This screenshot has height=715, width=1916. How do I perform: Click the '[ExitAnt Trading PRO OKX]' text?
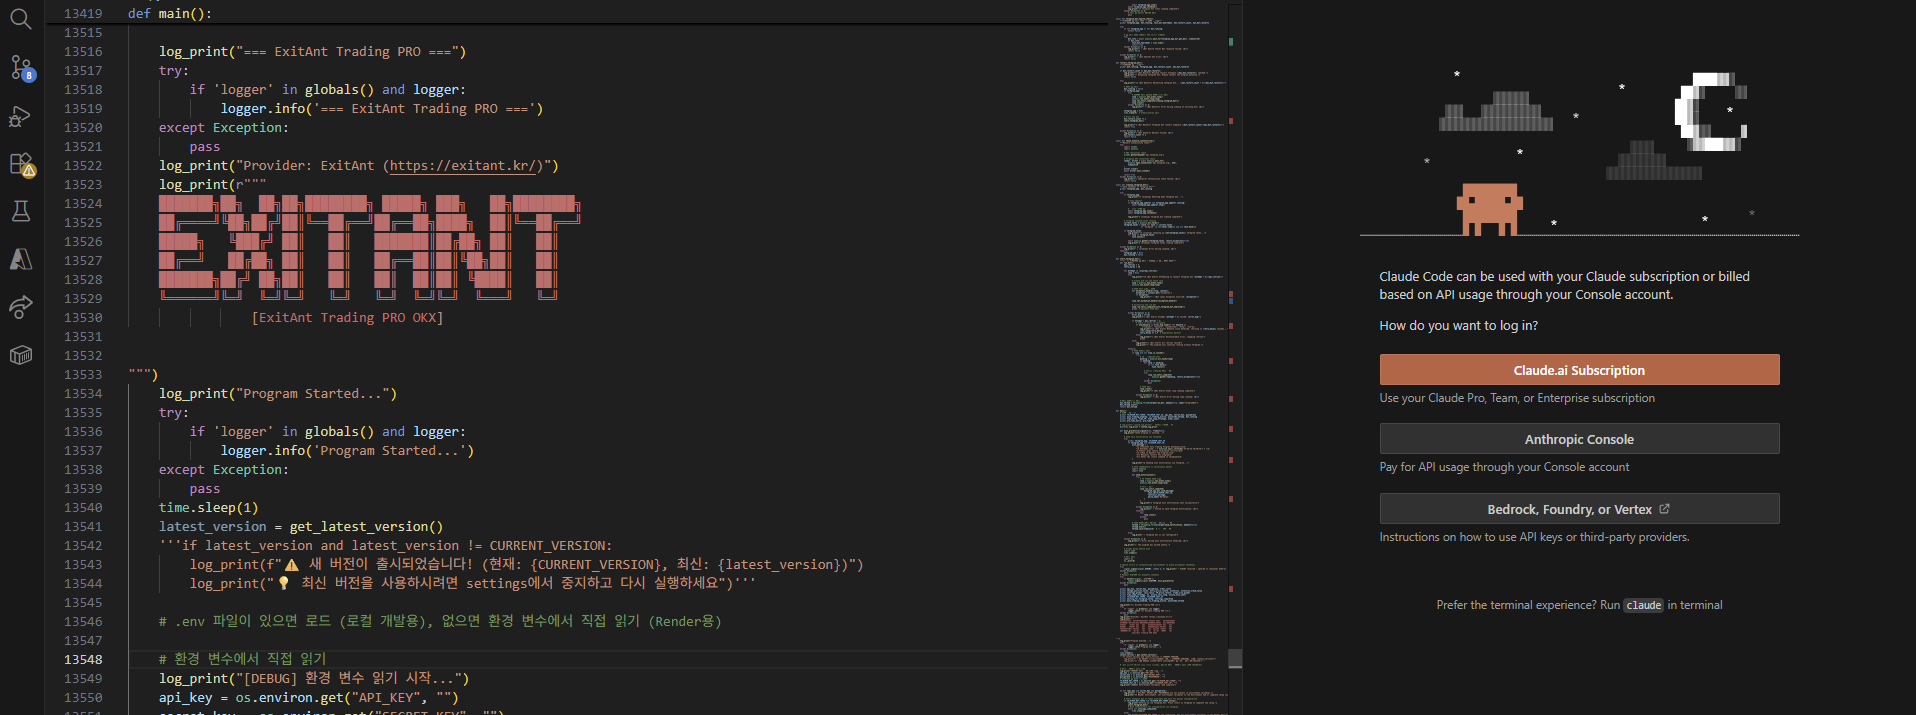tap(347, 318)
